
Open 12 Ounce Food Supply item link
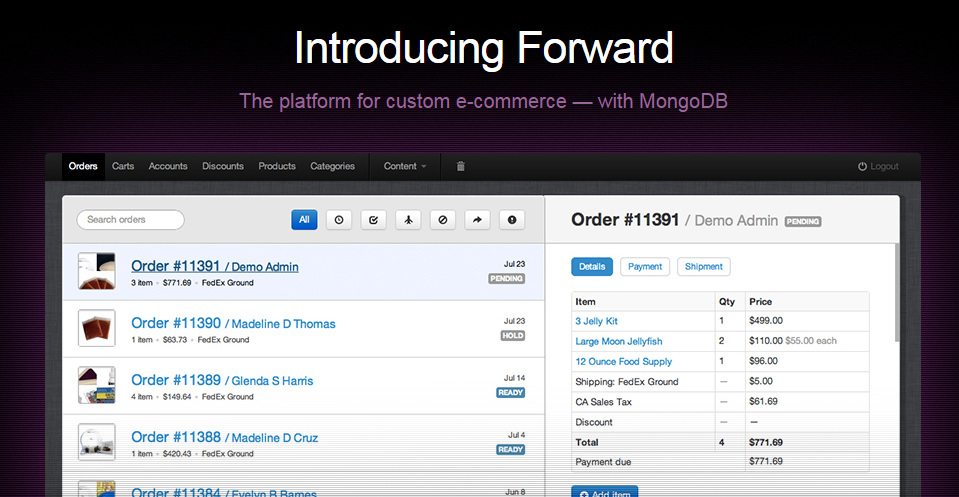tap(623, 361)
